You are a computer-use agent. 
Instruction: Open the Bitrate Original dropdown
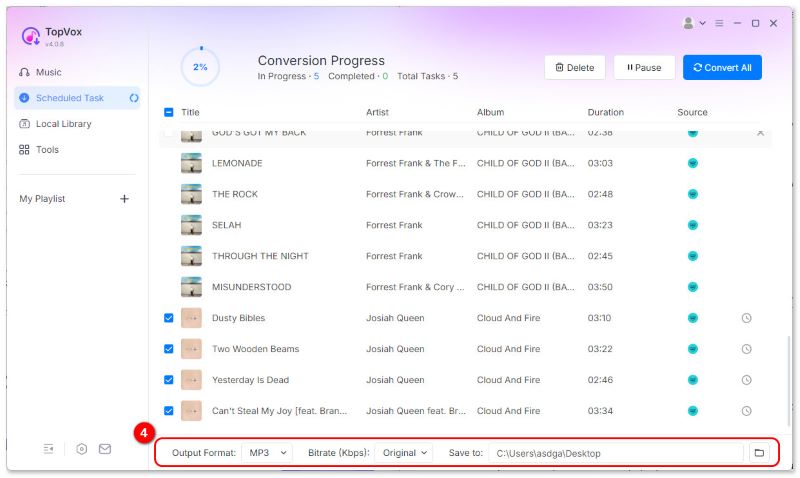[x=404, y=453]
